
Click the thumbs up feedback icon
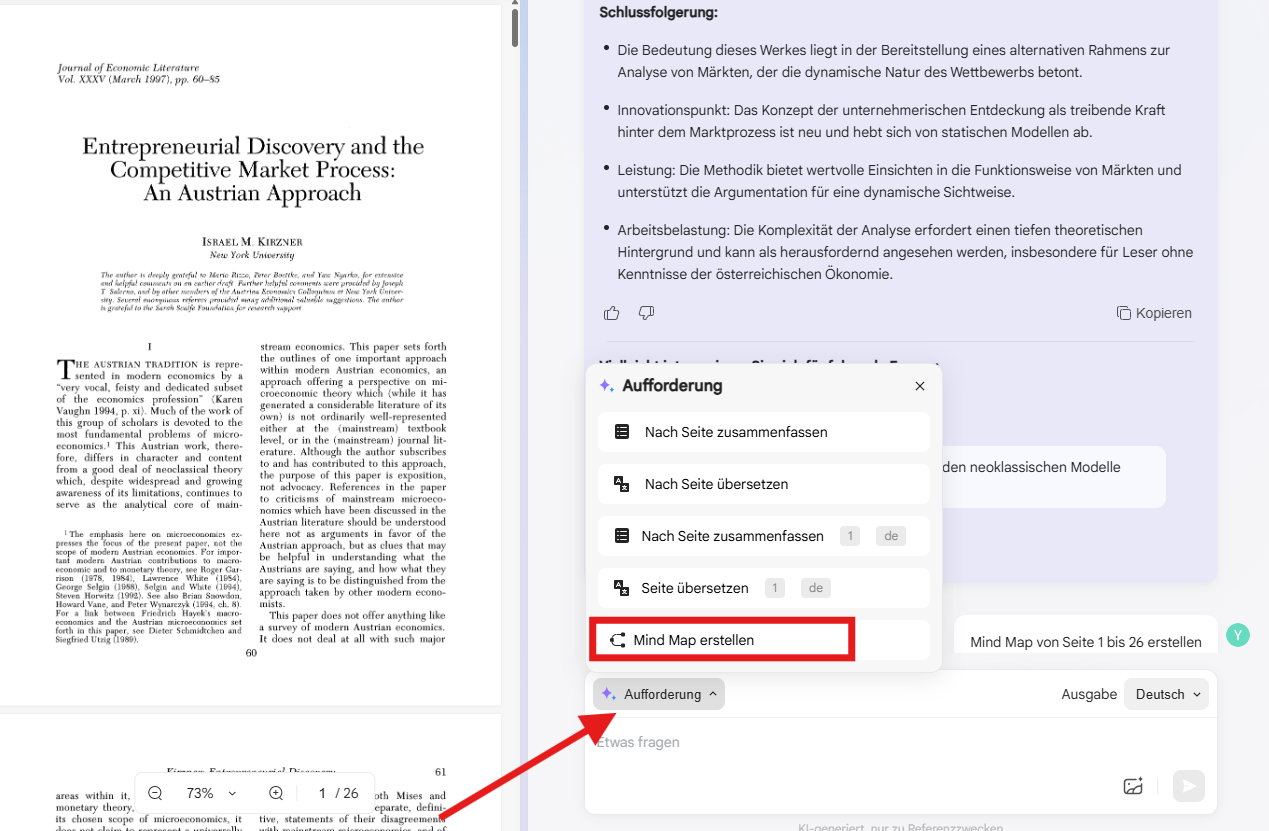coord(612,313)
